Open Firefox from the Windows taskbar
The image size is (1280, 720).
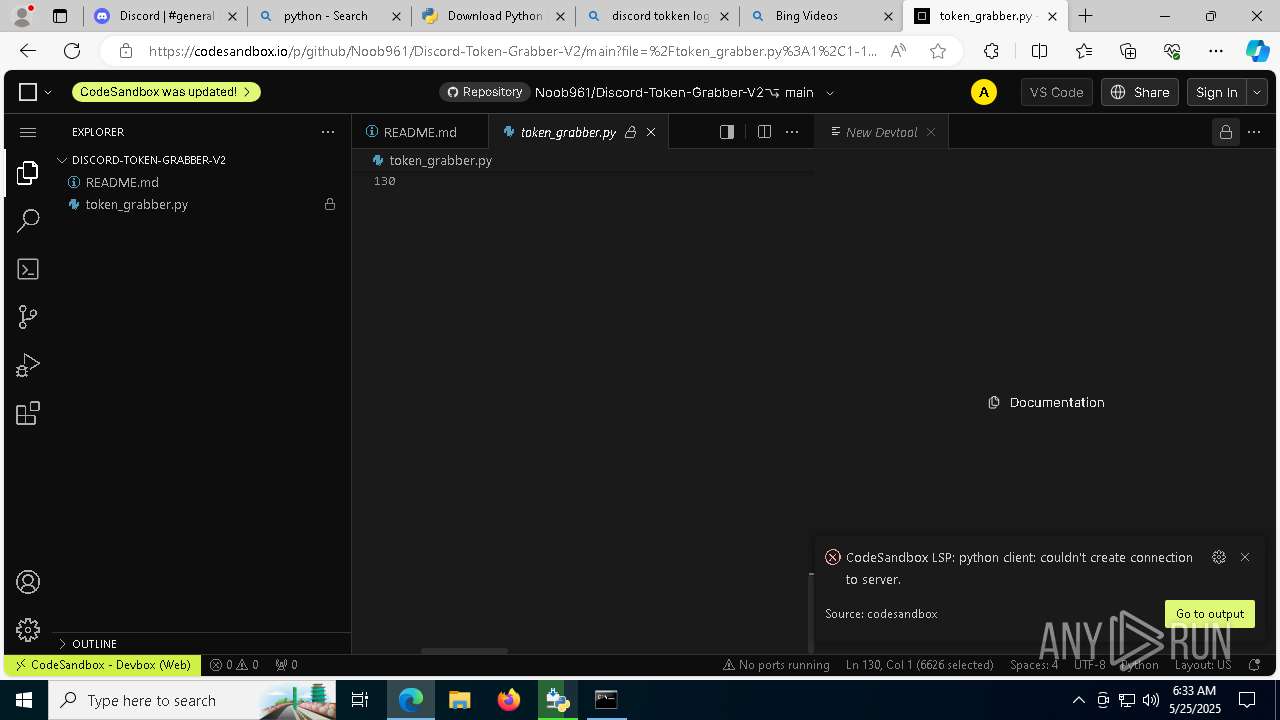[508, 700]
